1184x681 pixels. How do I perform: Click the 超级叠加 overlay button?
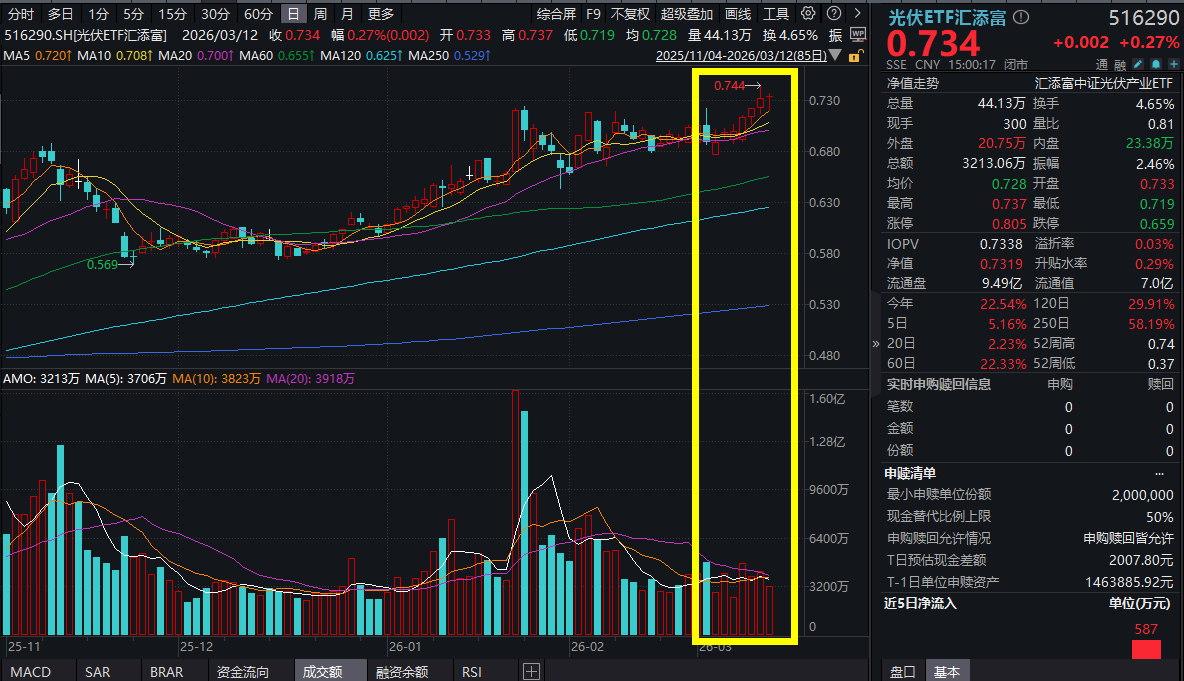pos(687,14)
